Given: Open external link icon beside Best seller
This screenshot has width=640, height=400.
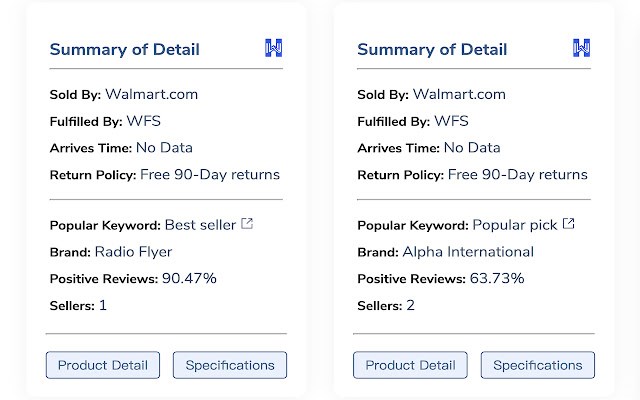Looking at the screenshot, I should click(x=247, y=224).
